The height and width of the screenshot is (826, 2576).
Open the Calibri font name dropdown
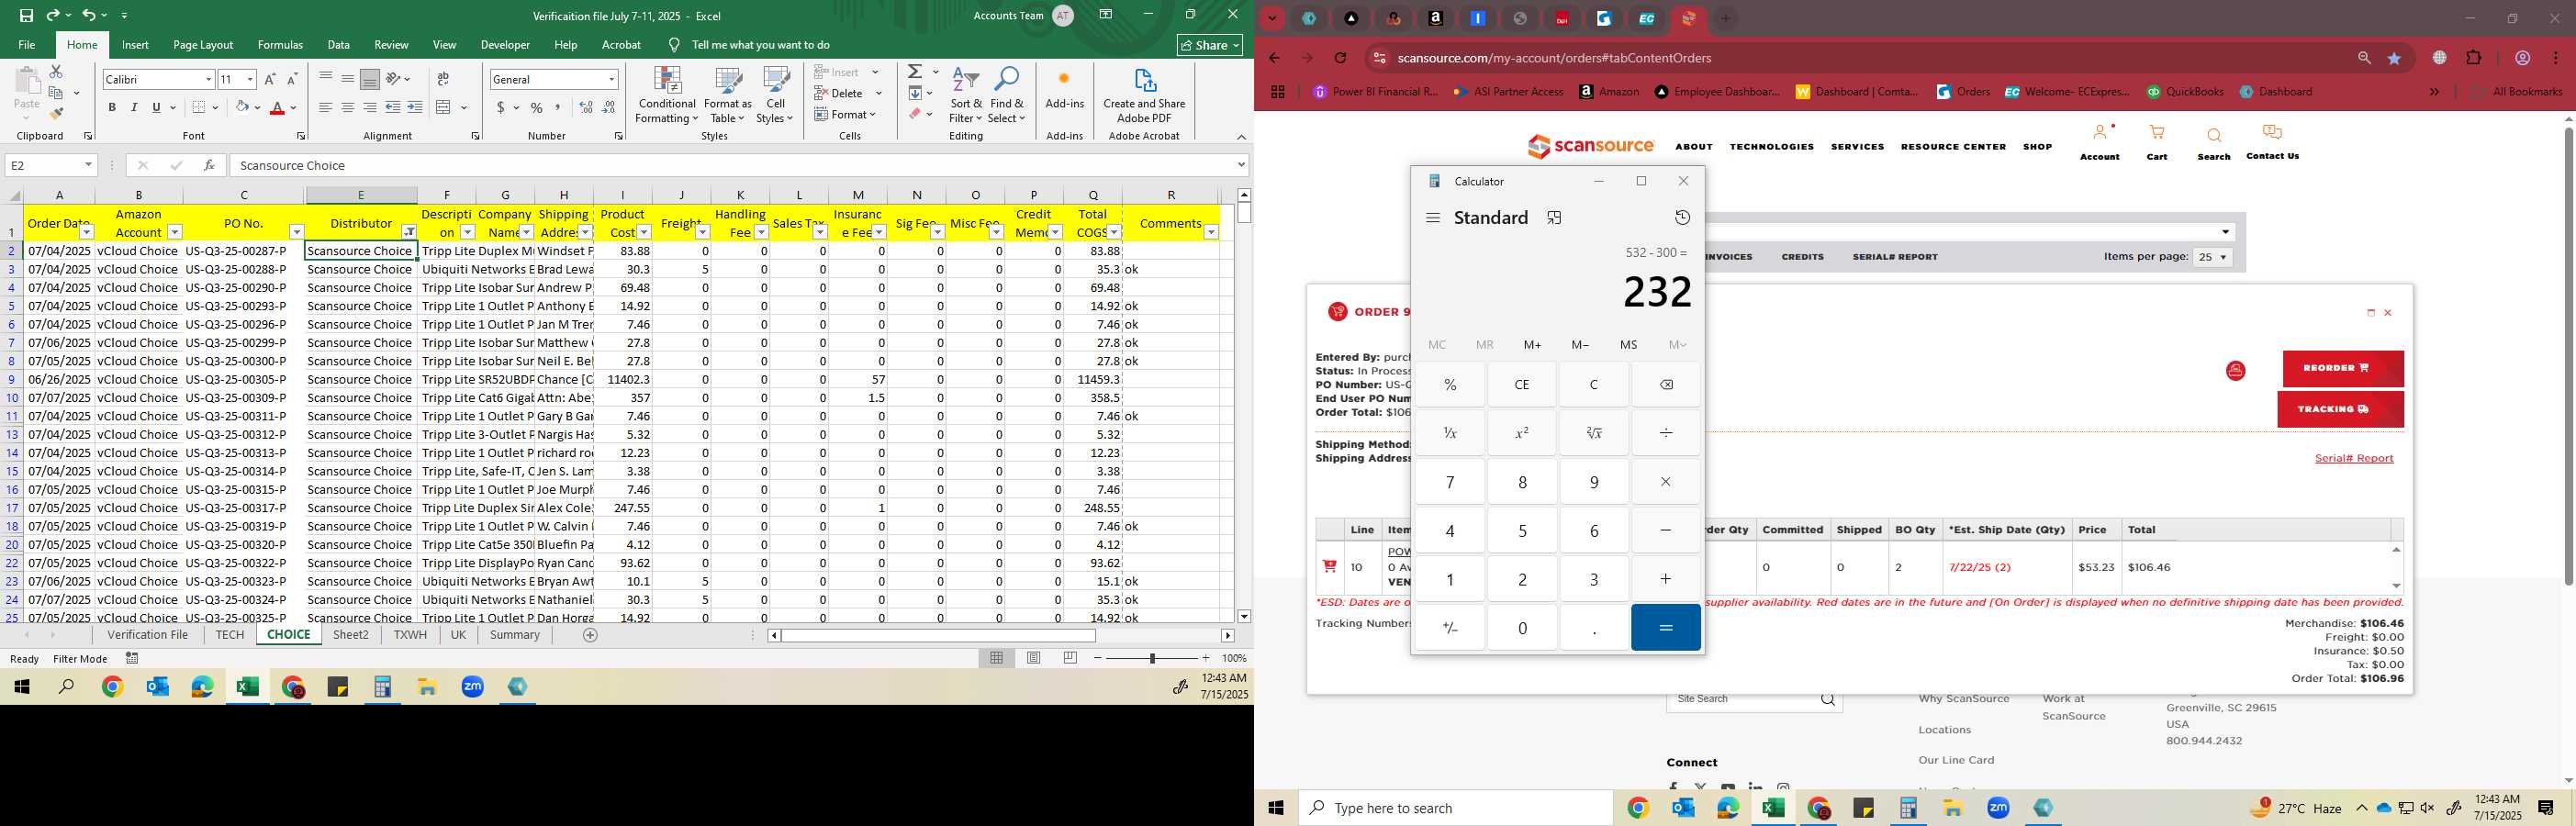(x=208, y=79)
